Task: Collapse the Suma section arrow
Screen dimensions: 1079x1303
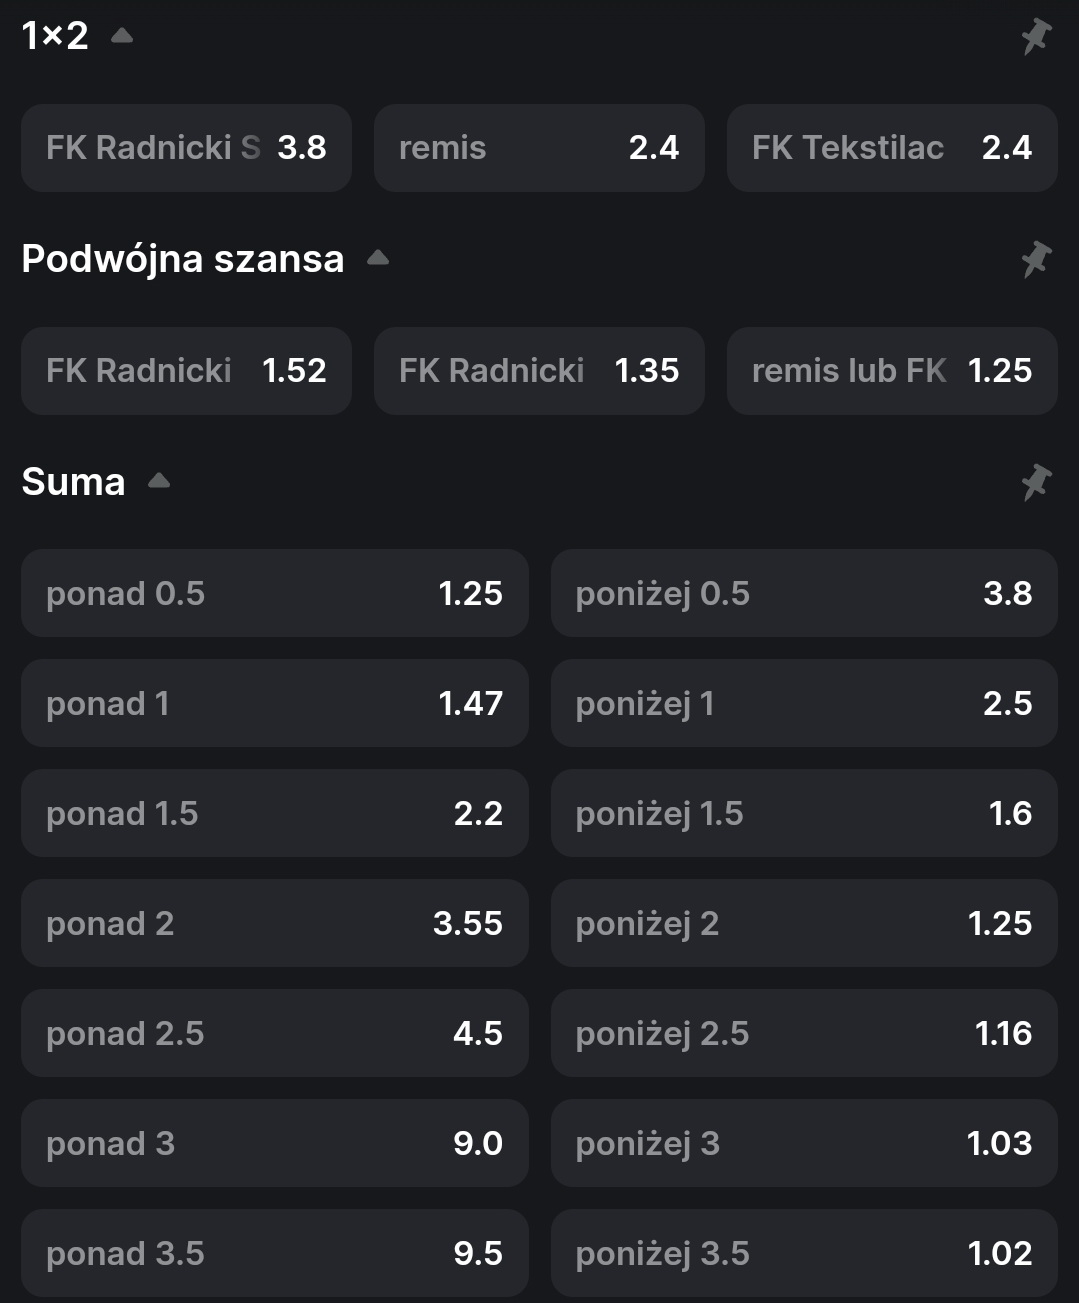Action: point(158,482)
